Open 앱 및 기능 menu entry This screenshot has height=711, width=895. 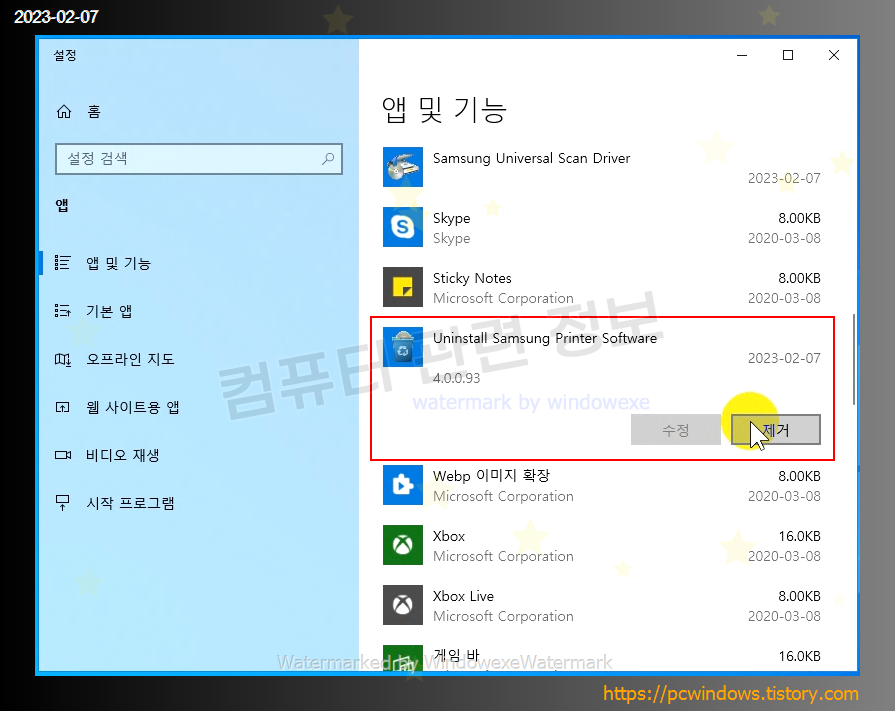pyautogui.click(x=118, y=263)
